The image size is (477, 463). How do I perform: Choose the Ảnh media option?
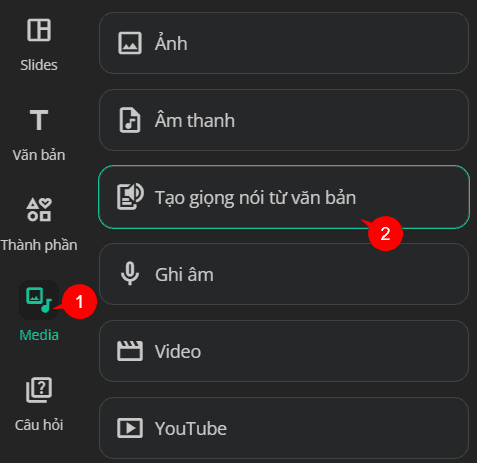pyautogui.click(x=284, y=43)
